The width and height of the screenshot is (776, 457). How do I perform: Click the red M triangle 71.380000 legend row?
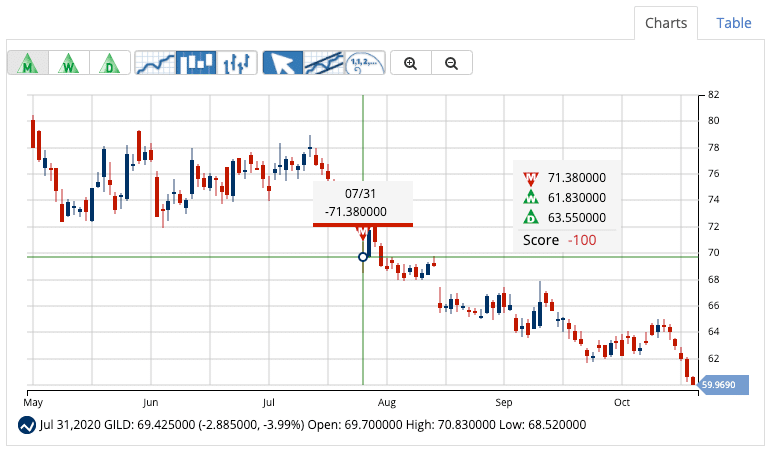(565, 178)
